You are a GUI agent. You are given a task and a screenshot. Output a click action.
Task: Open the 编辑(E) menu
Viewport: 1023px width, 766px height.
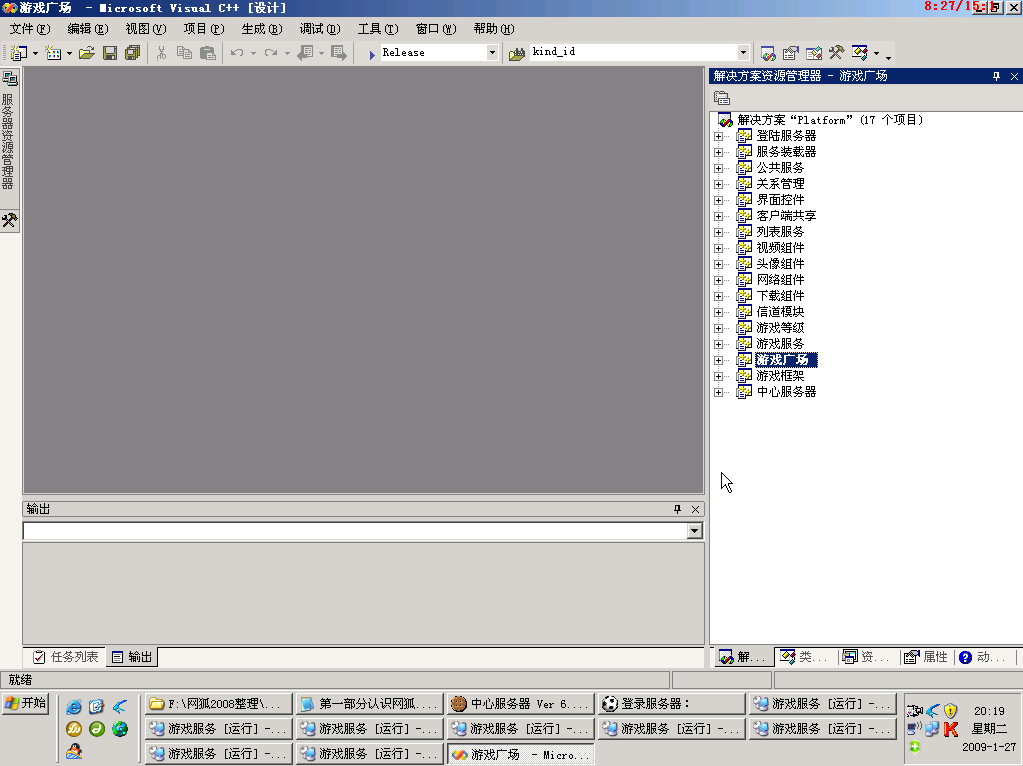88,29
